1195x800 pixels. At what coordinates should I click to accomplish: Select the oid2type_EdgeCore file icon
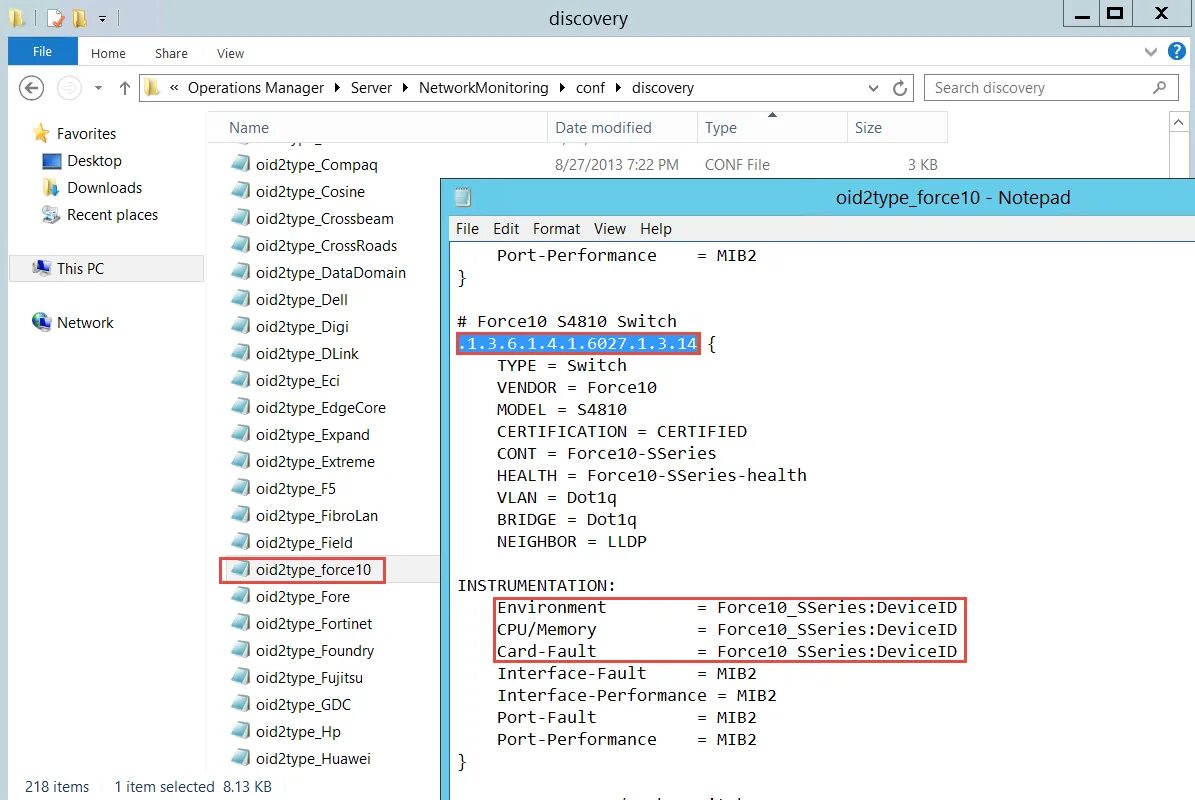click(x=241, y=408)
